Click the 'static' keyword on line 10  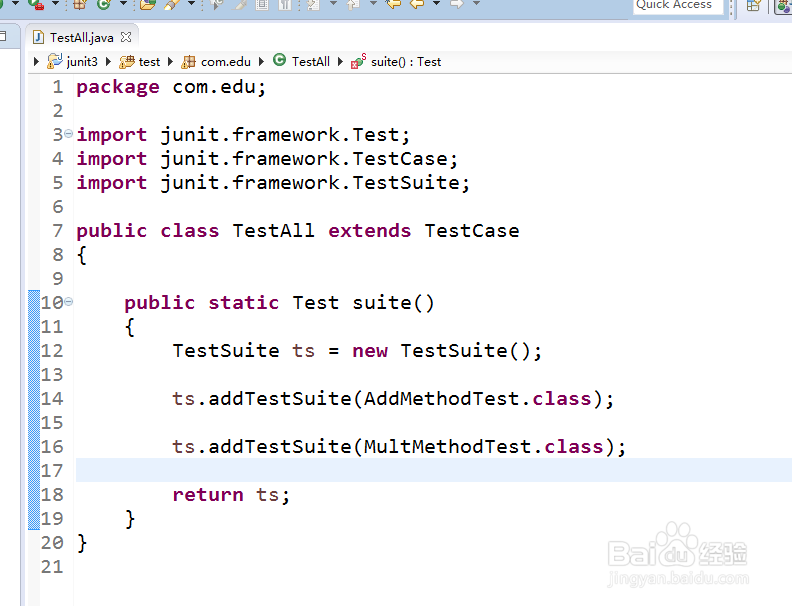[x=243, y=303]
